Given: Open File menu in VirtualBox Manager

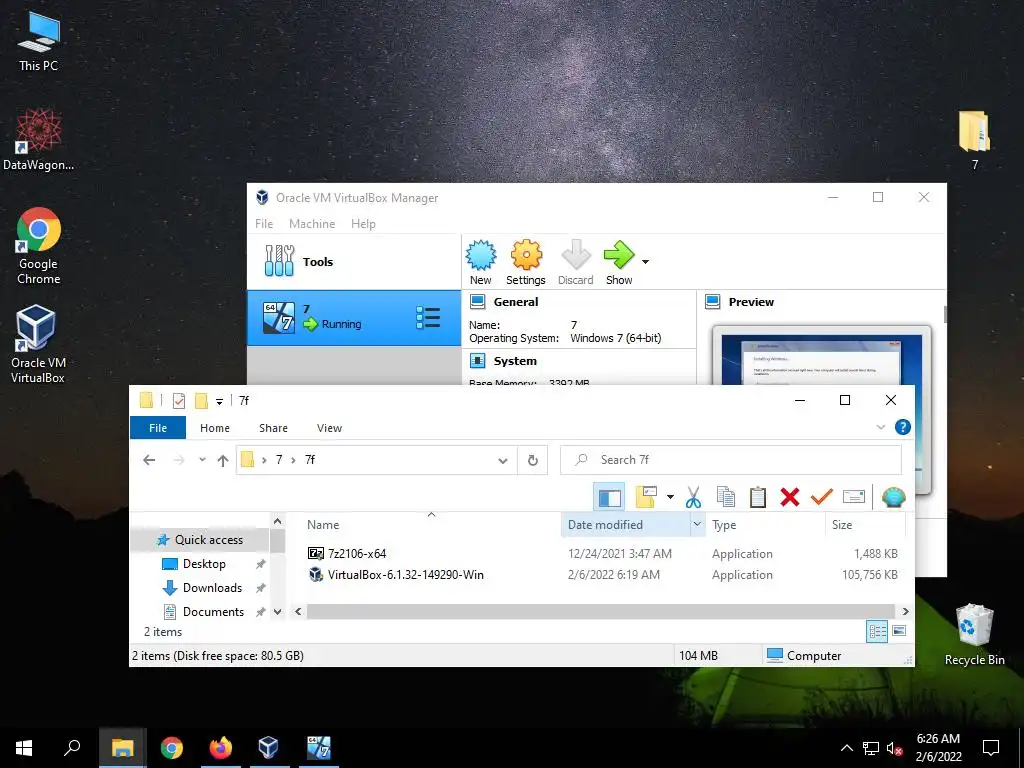Looking at the screenshot, I should tap(264, 224).
